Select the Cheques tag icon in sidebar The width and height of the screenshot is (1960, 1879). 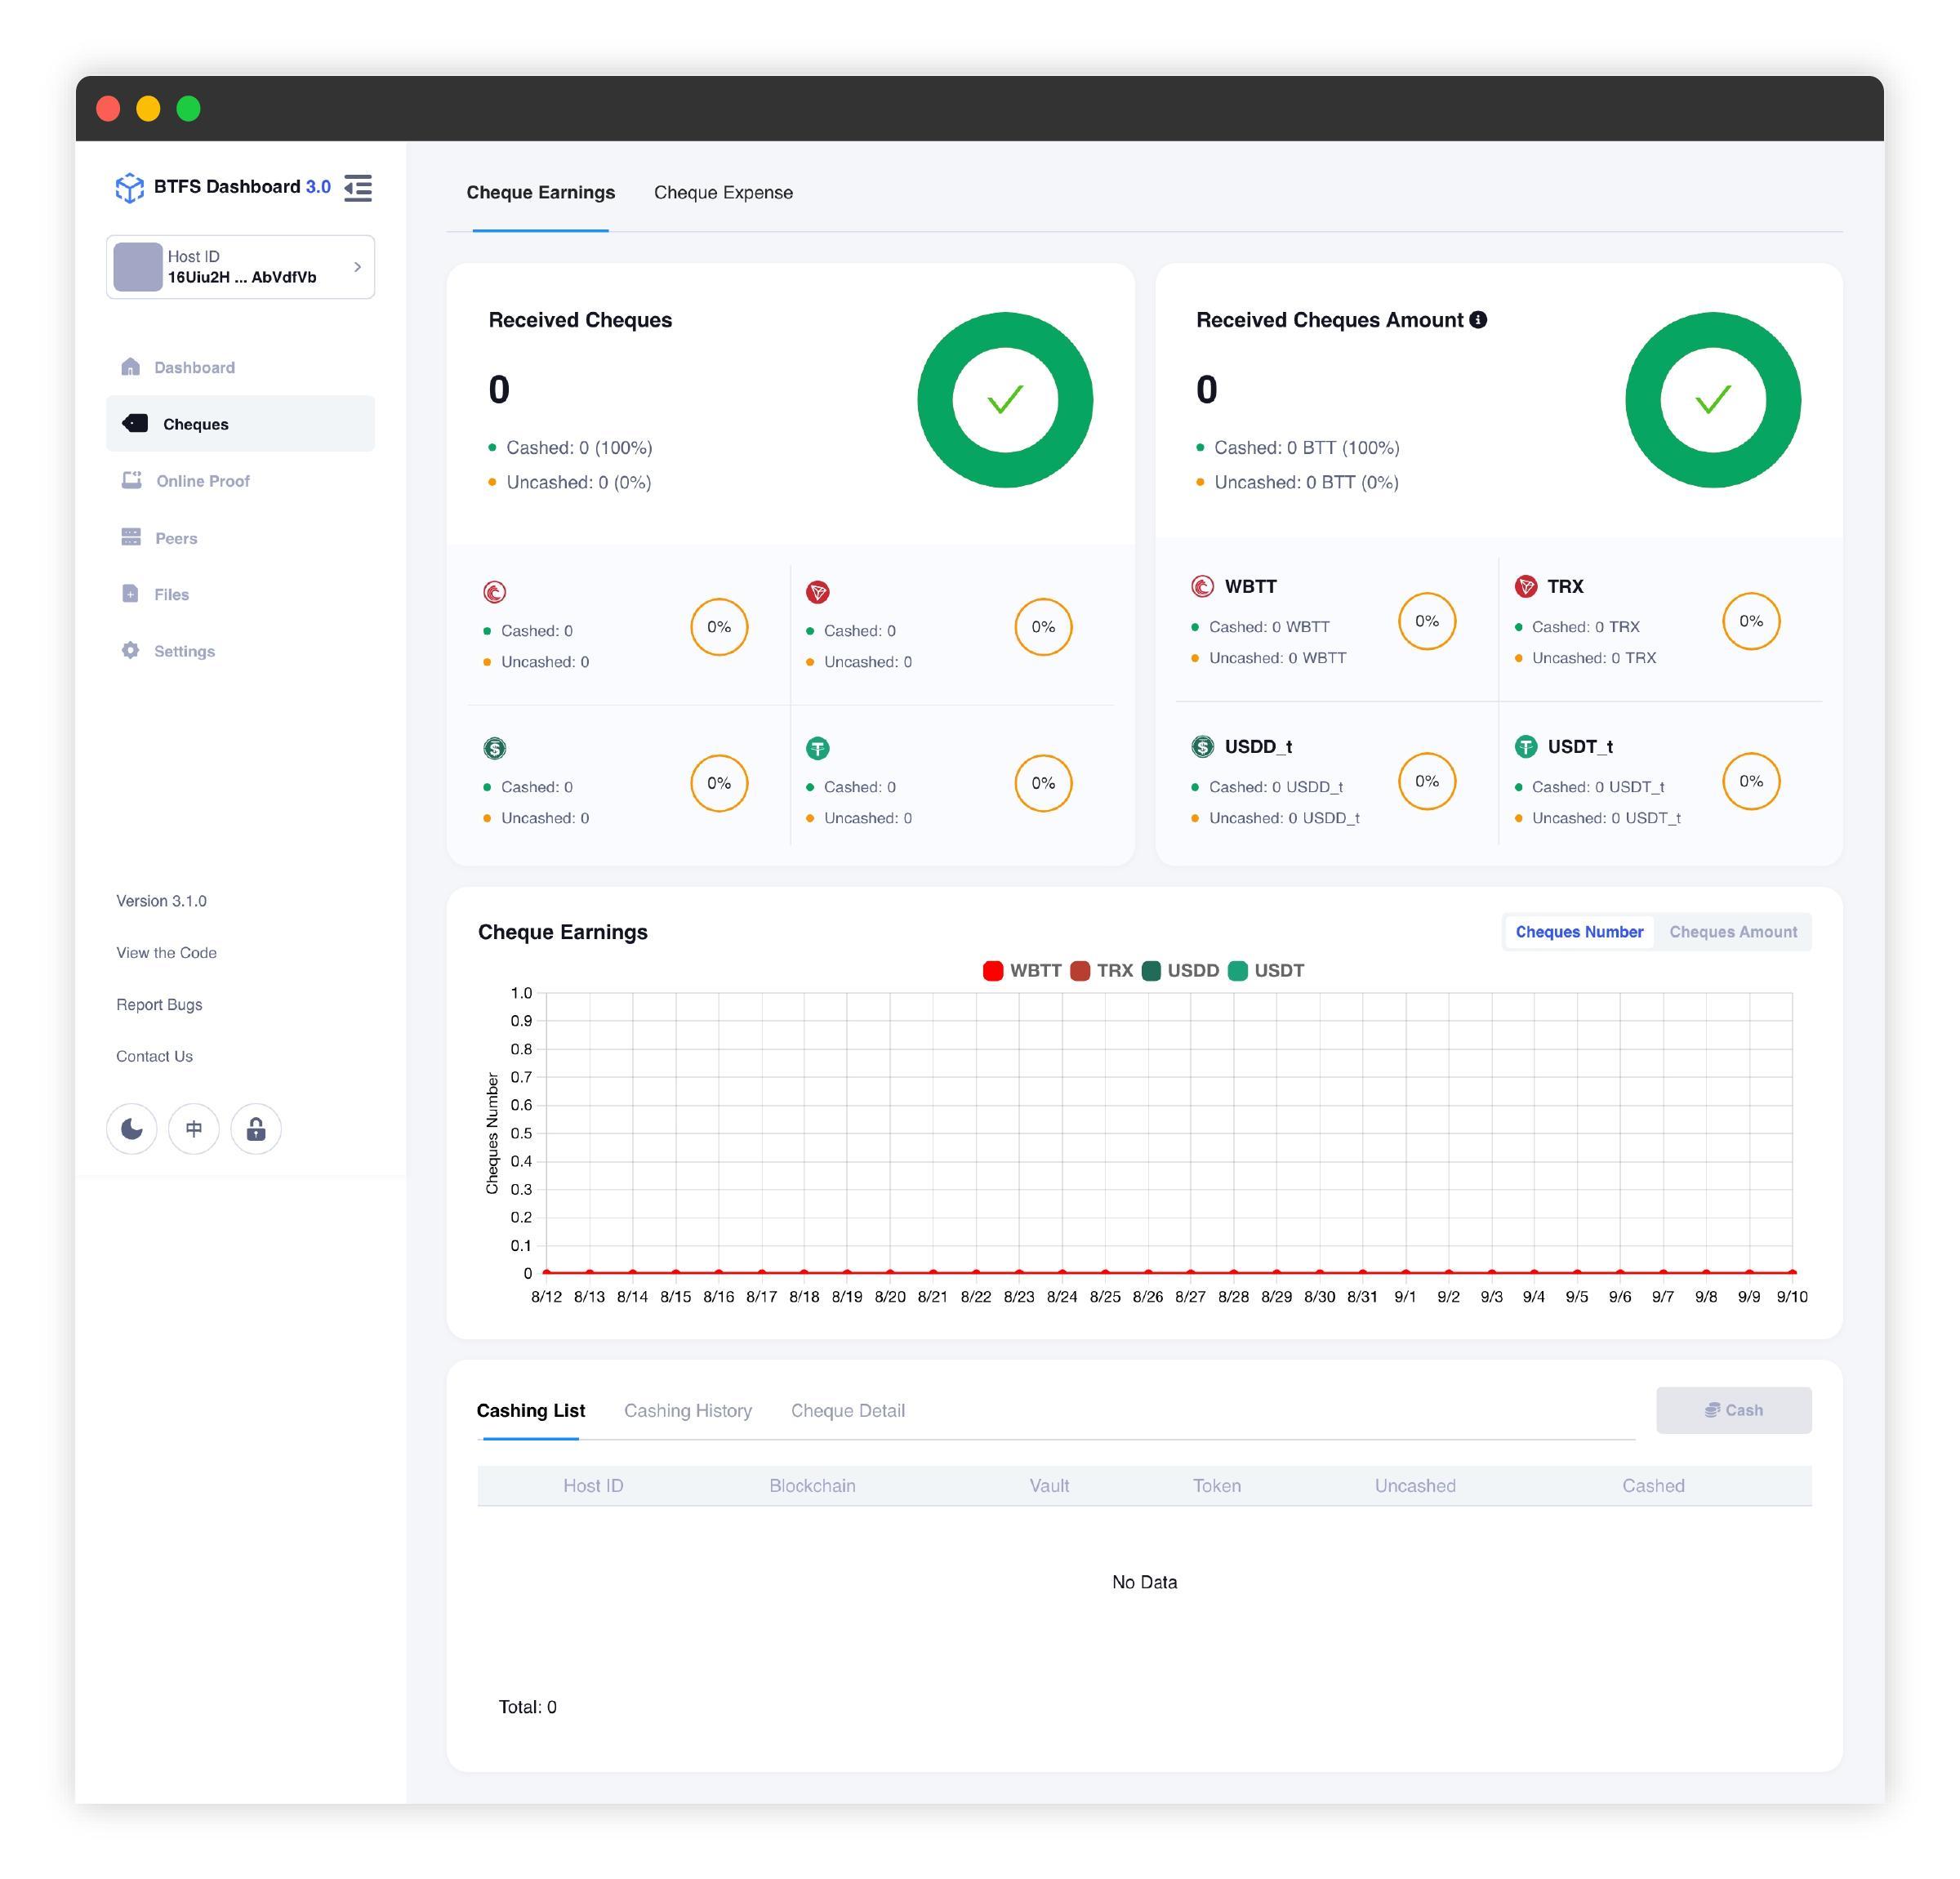coord(135,423)
